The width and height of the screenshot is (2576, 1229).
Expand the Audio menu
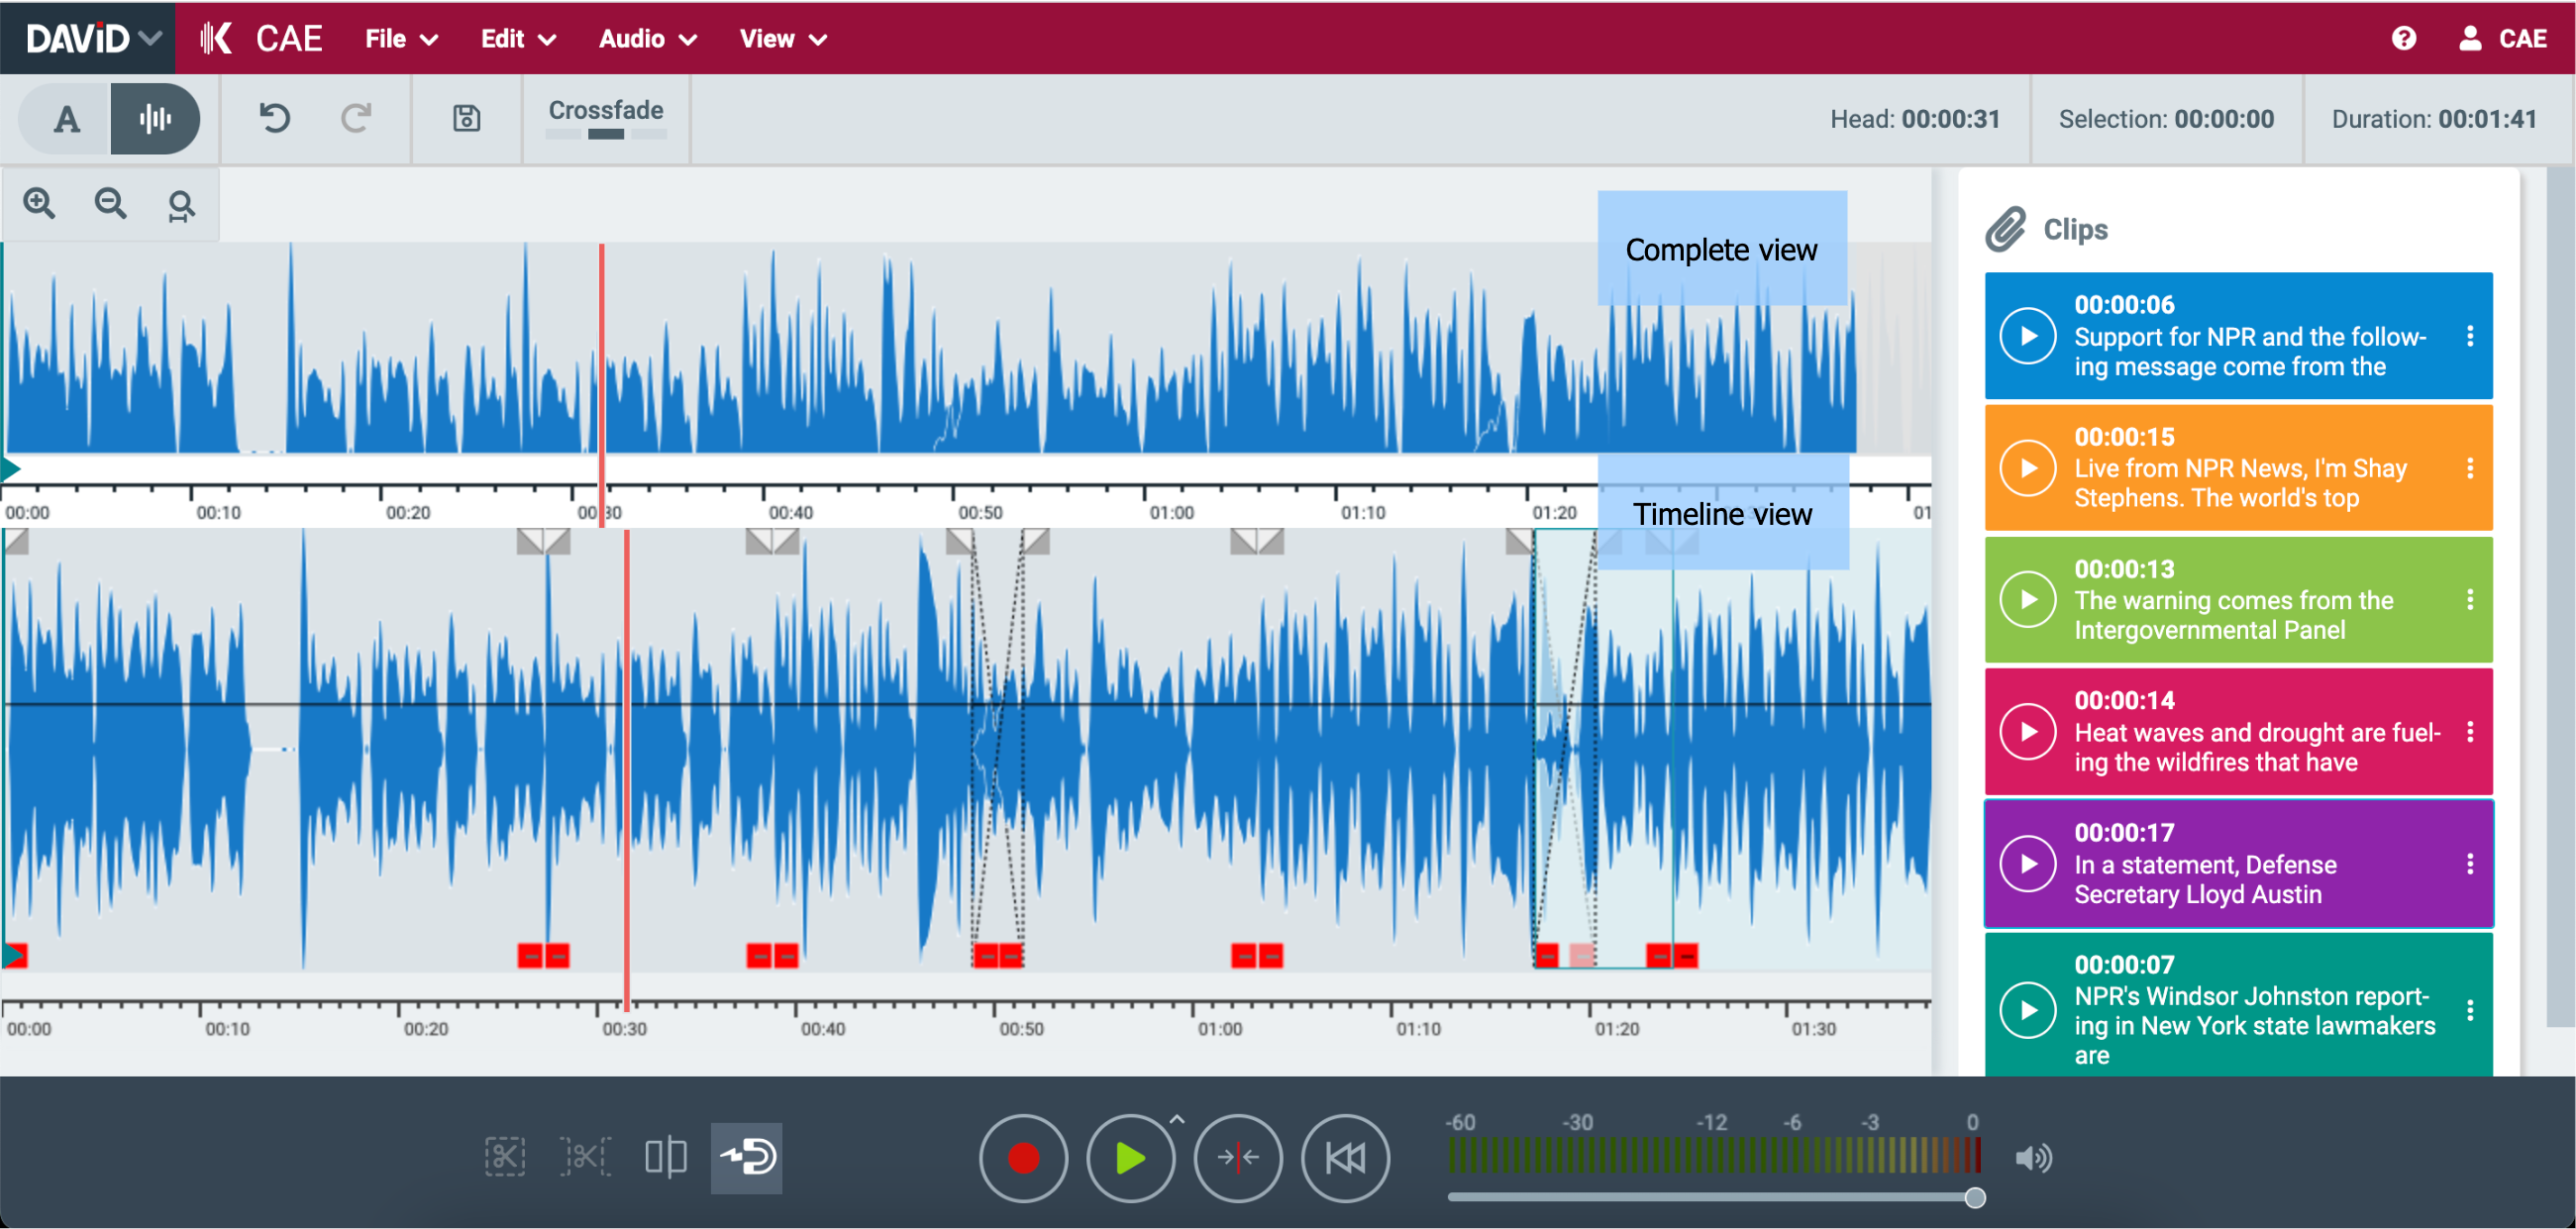tap(646, 39)
